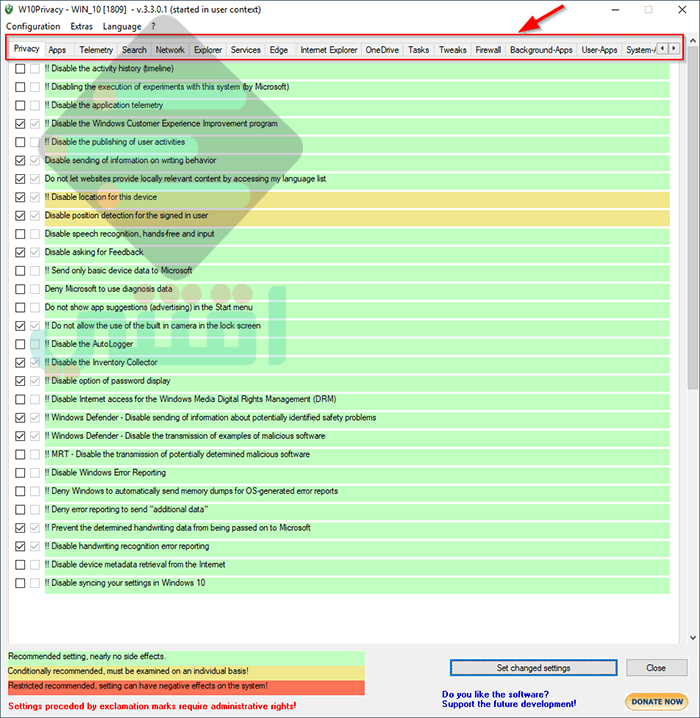Screen dimensions: 700x718
Task: Switch to the User-Apps tab
Action: [x=599, y=50]
